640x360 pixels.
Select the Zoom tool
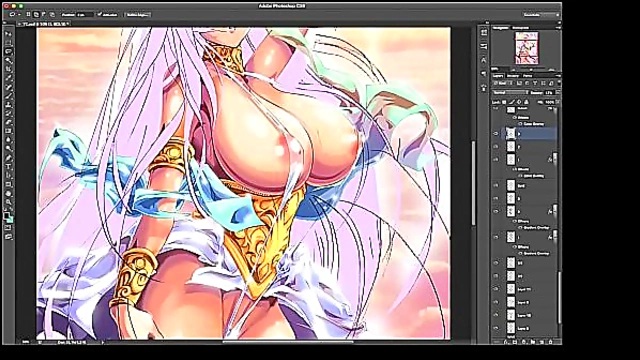point(8,202)
